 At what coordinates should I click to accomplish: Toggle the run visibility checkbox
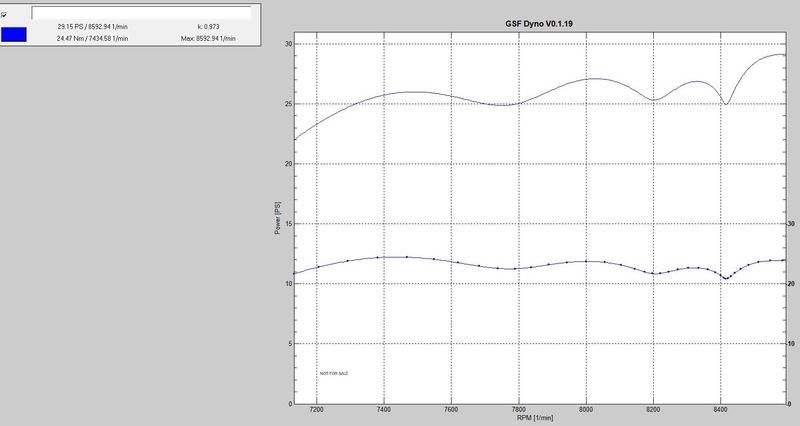(4, 15)
